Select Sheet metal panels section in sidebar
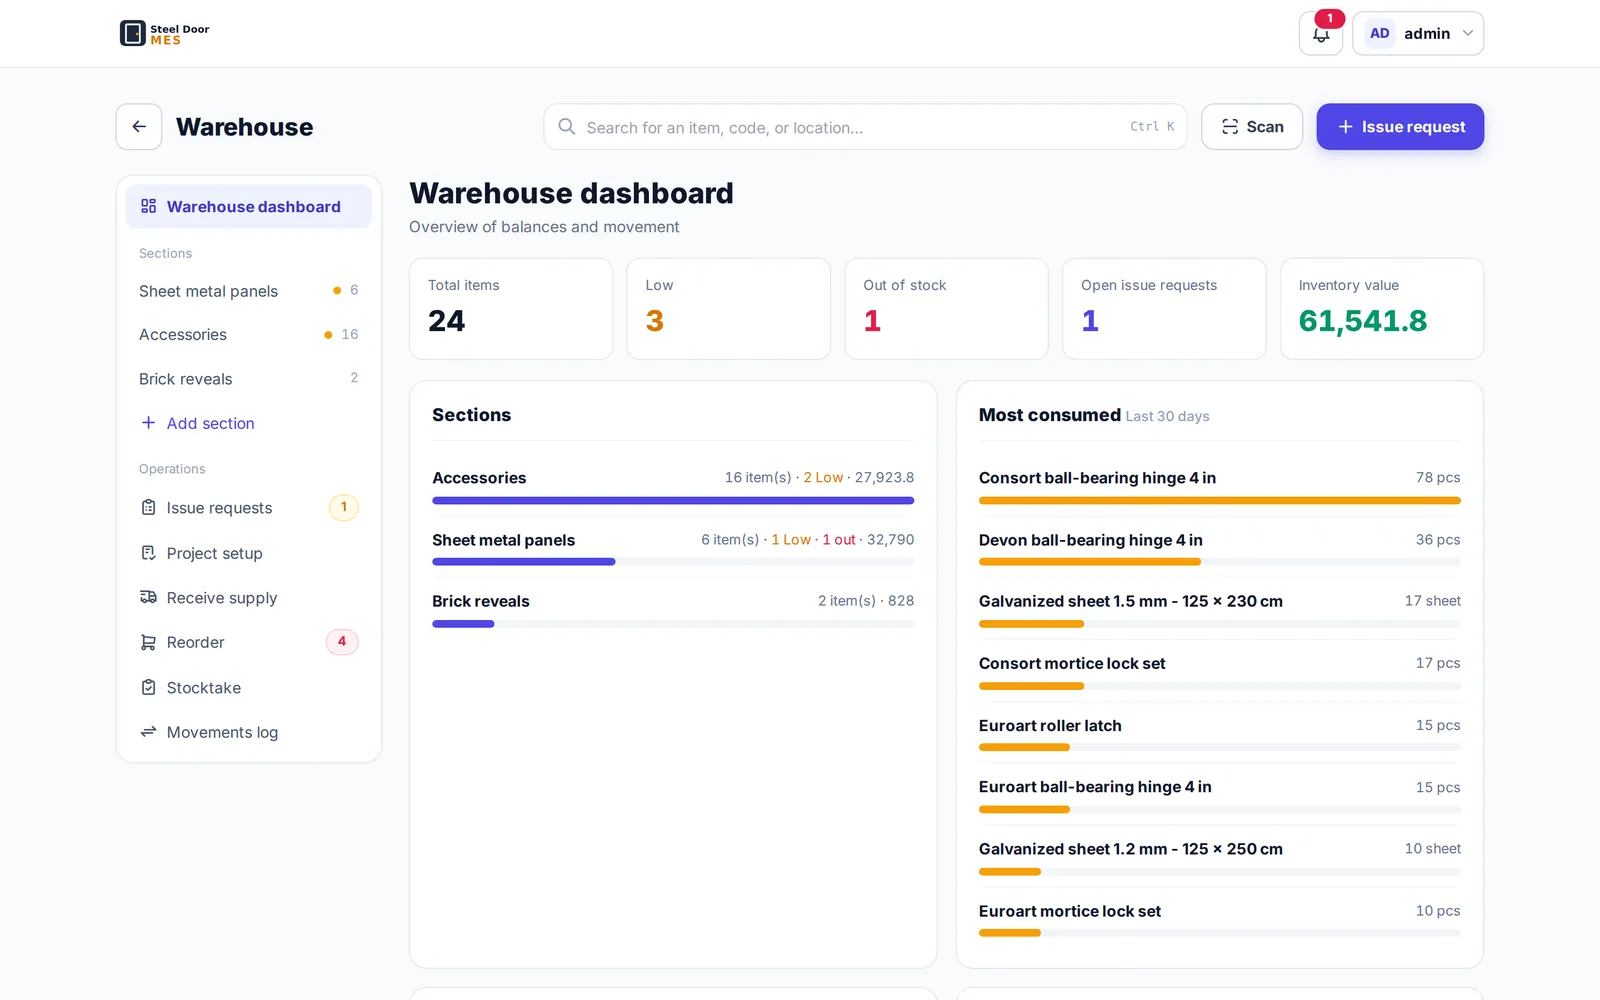1600x1000 pixels. pos(249,291)
